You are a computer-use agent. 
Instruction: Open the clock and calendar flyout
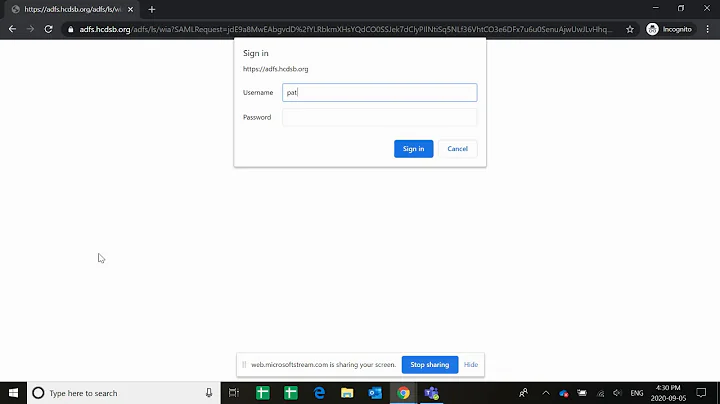[x=668, y=393]
